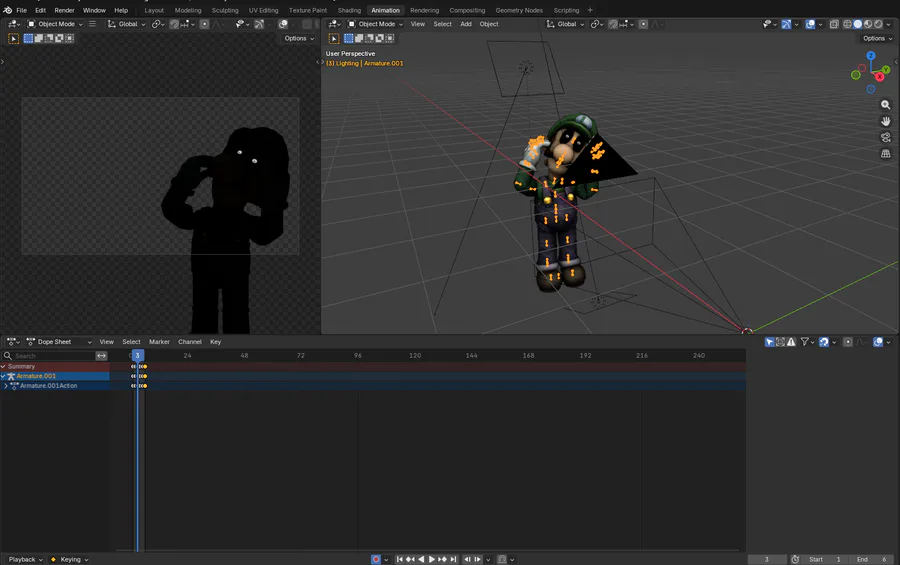900x565 pixels.
Task: Expand the Armature.001Action channel
Action: tap(6, 386)
